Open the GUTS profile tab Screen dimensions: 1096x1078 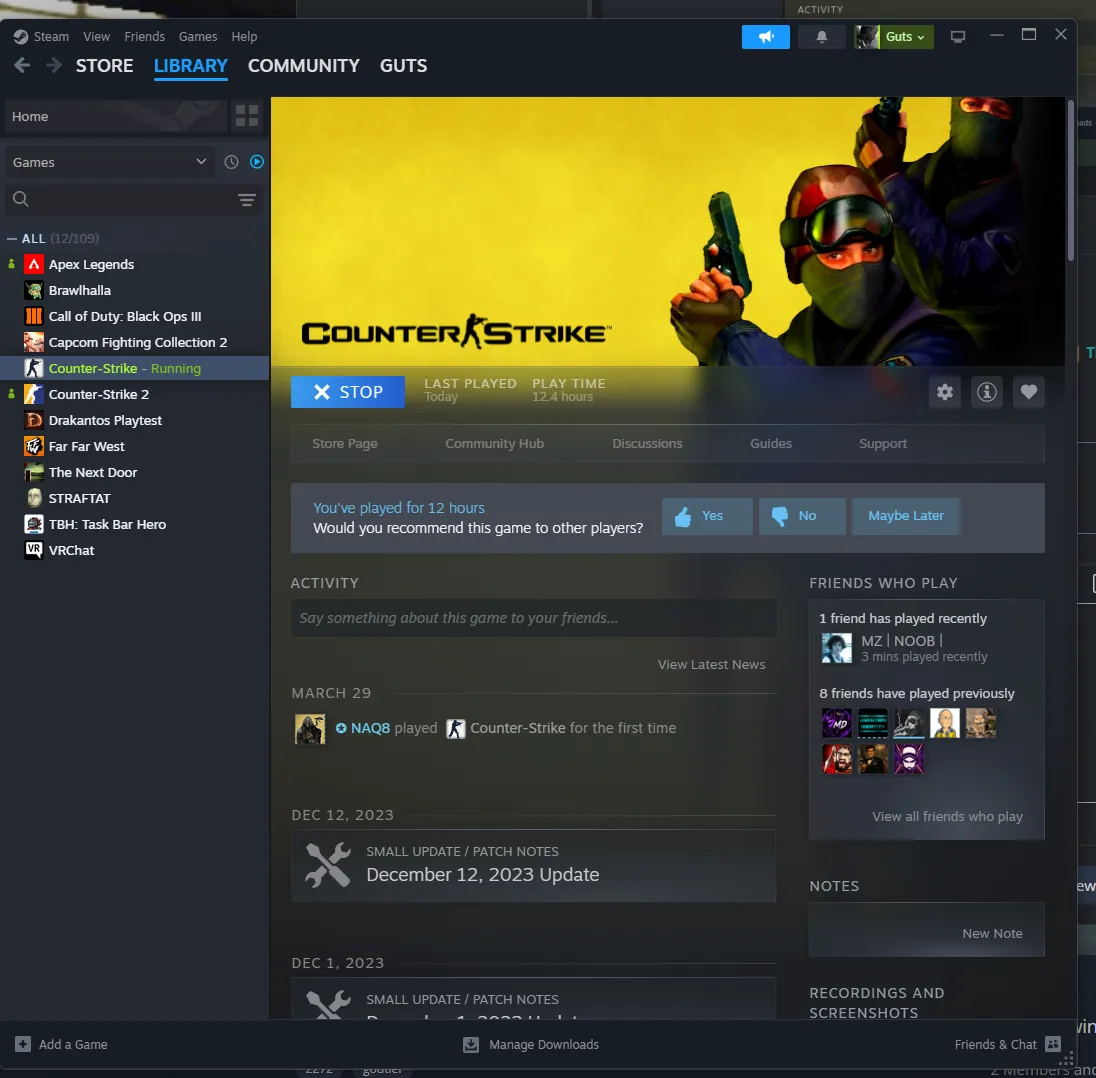(403, 66)
